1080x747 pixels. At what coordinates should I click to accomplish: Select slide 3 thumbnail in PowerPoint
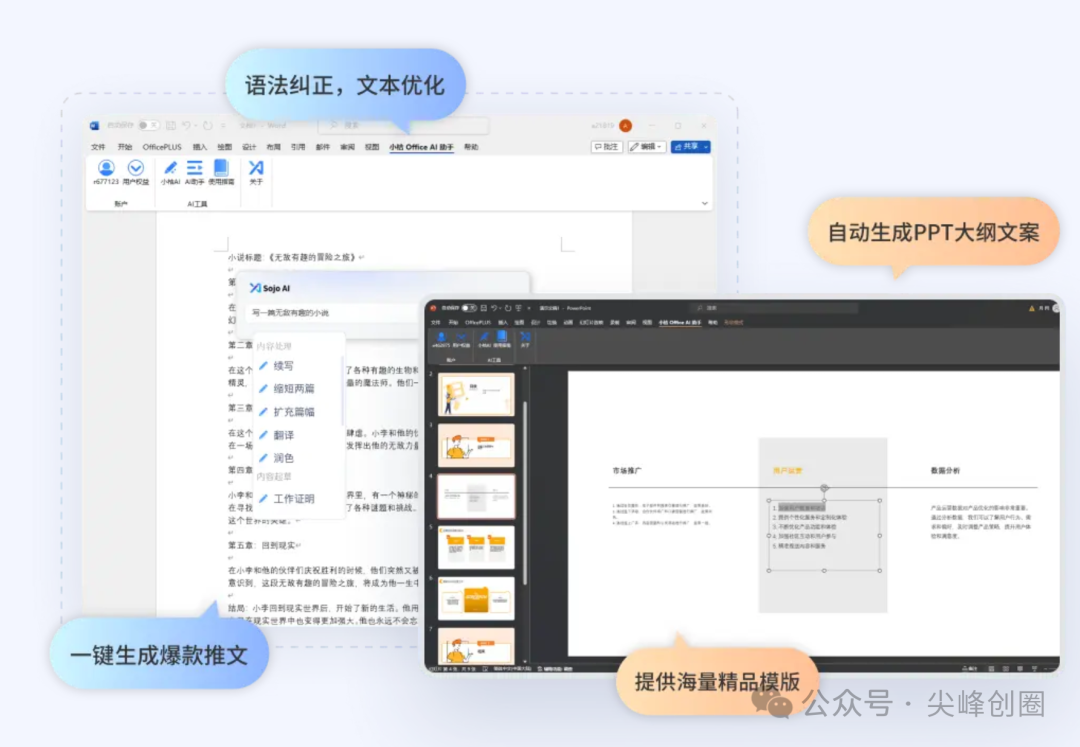click(476, 445)
